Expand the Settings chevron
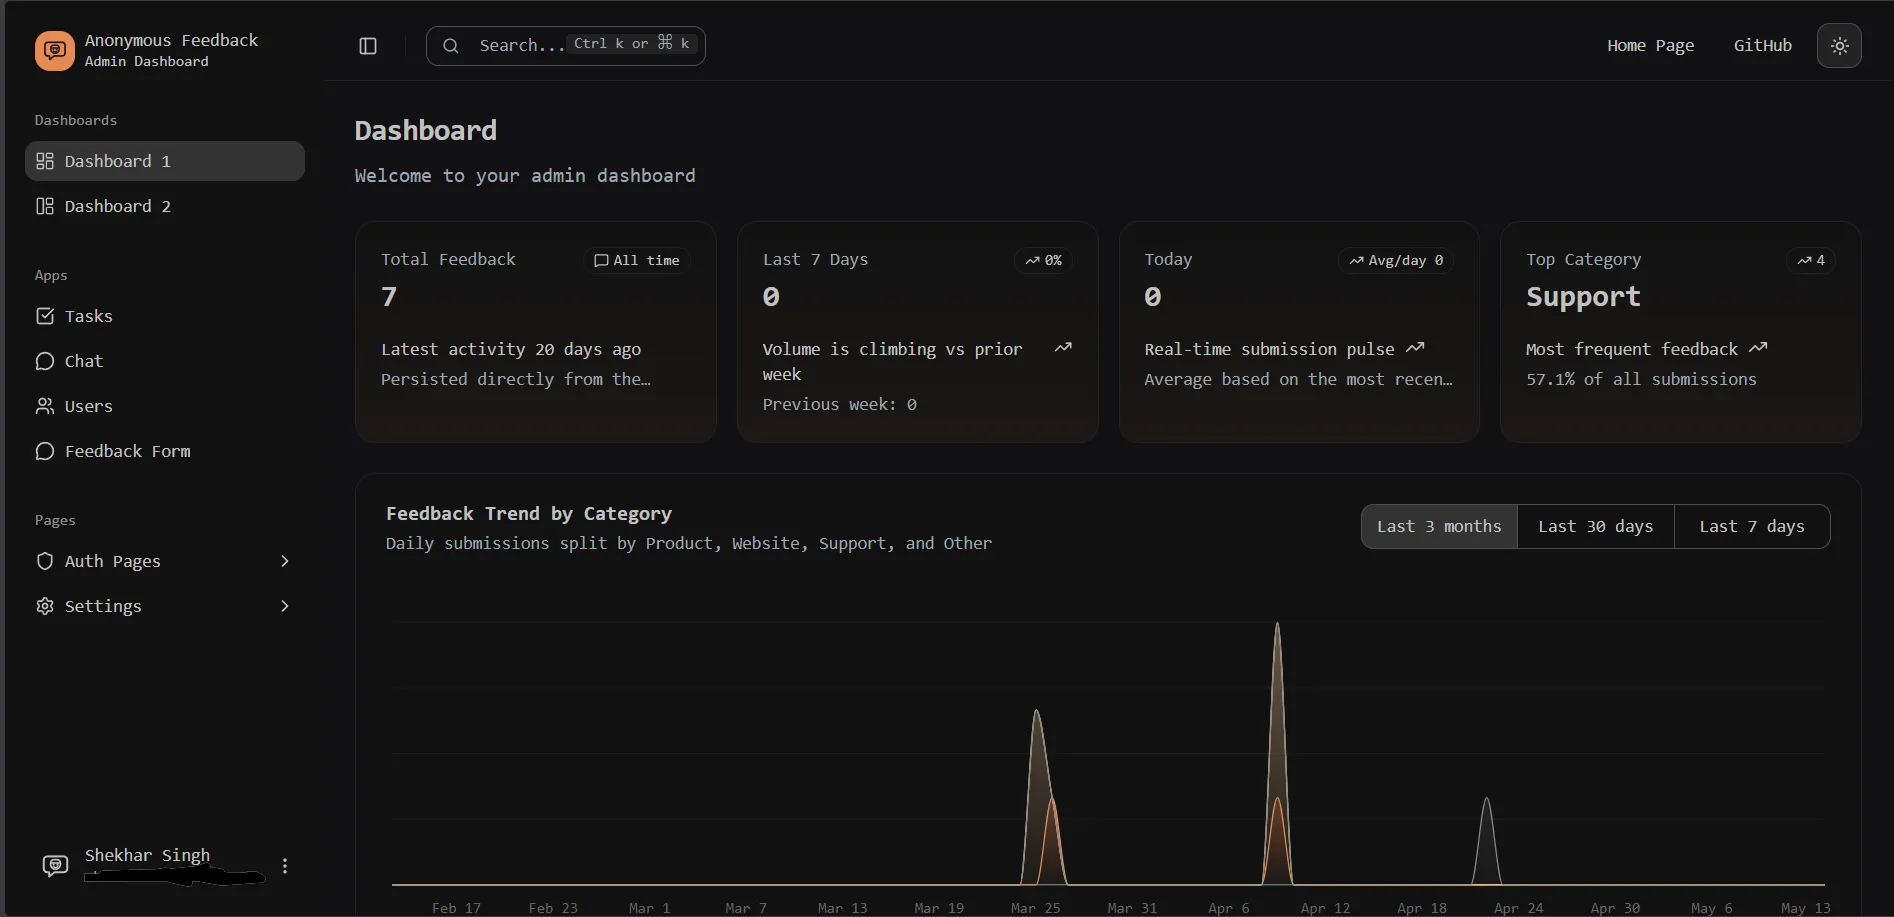The height and width of the screenshot is (917, 1894). (285, 606)
